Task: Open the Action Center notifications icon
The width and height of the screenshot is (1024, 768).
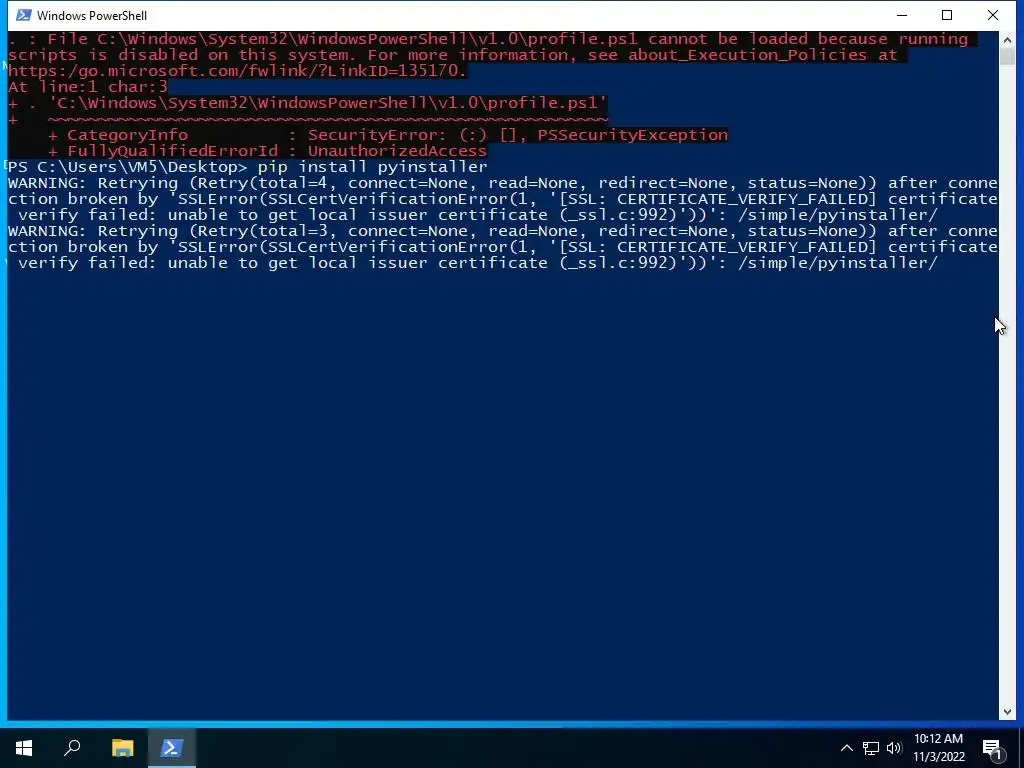Action: 992,748
